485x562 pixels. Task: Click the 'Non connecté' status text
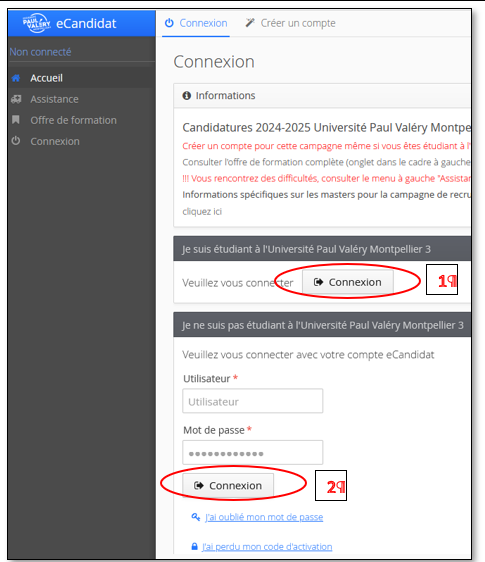(41, 52)
